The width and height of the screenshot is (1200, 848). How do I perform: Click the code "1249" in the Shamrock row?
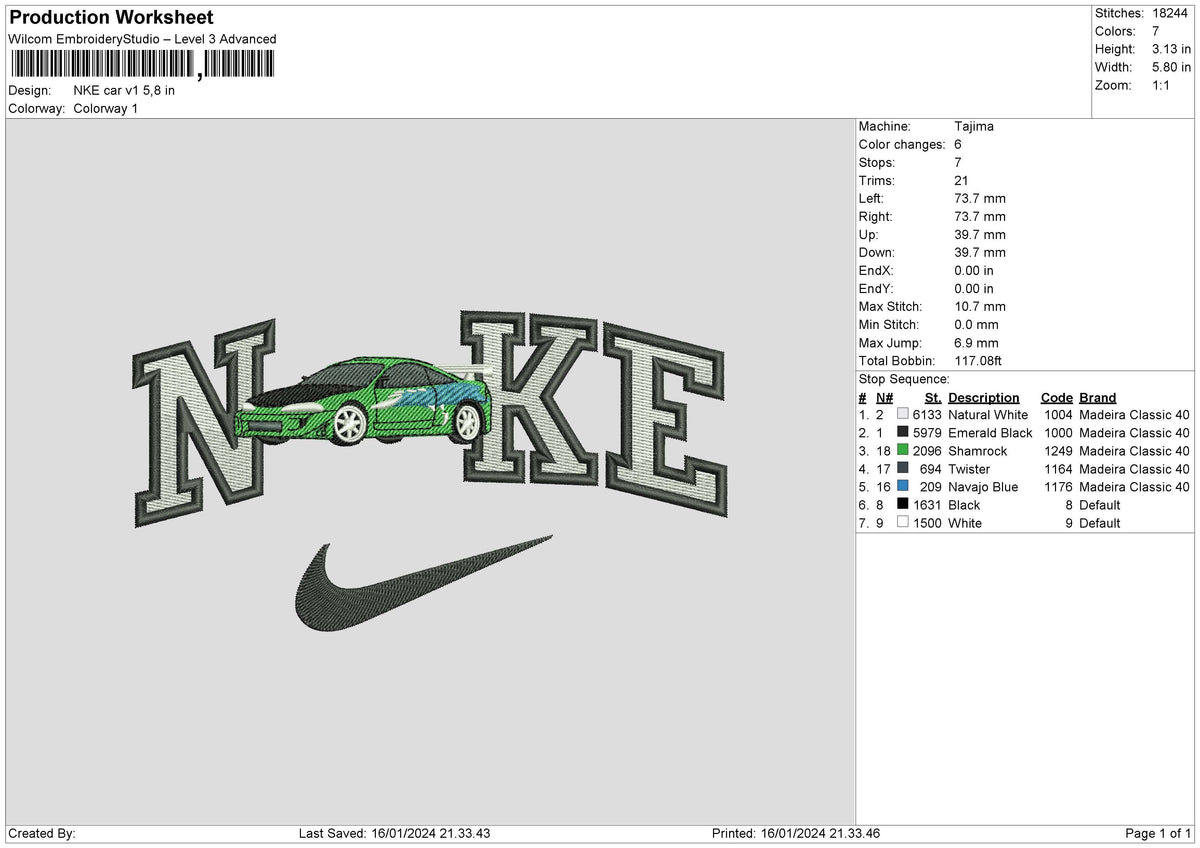1058,451
